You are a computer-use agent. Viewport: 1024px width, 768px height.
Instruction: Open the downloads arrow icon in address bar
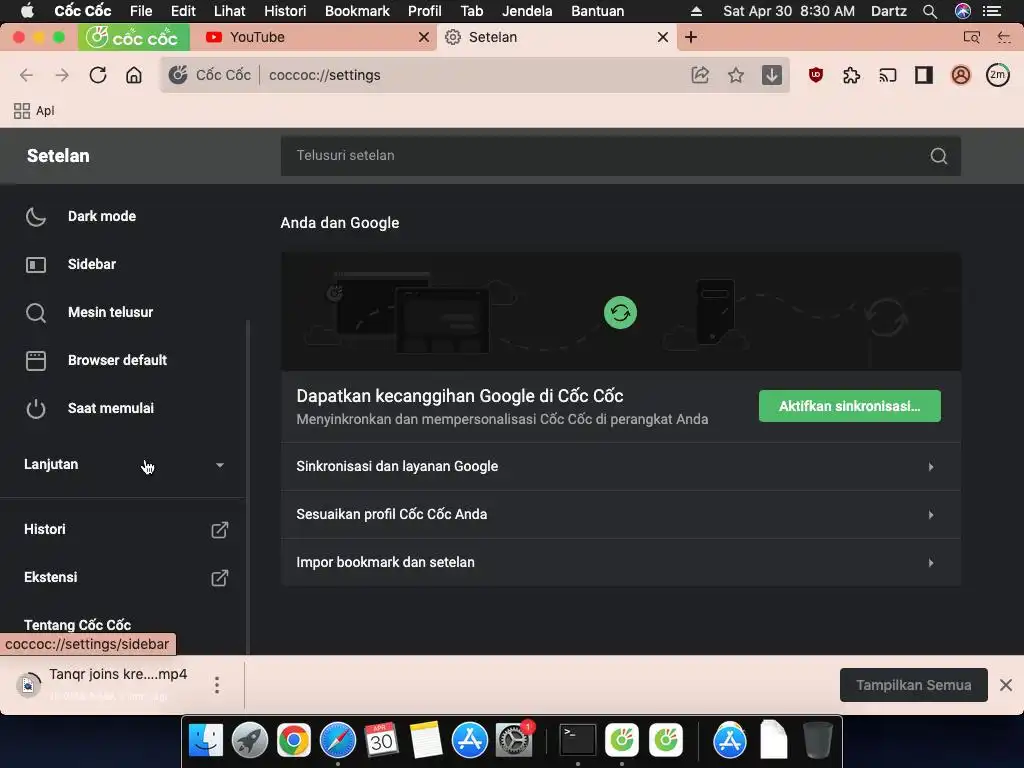(x=772, y=75)
